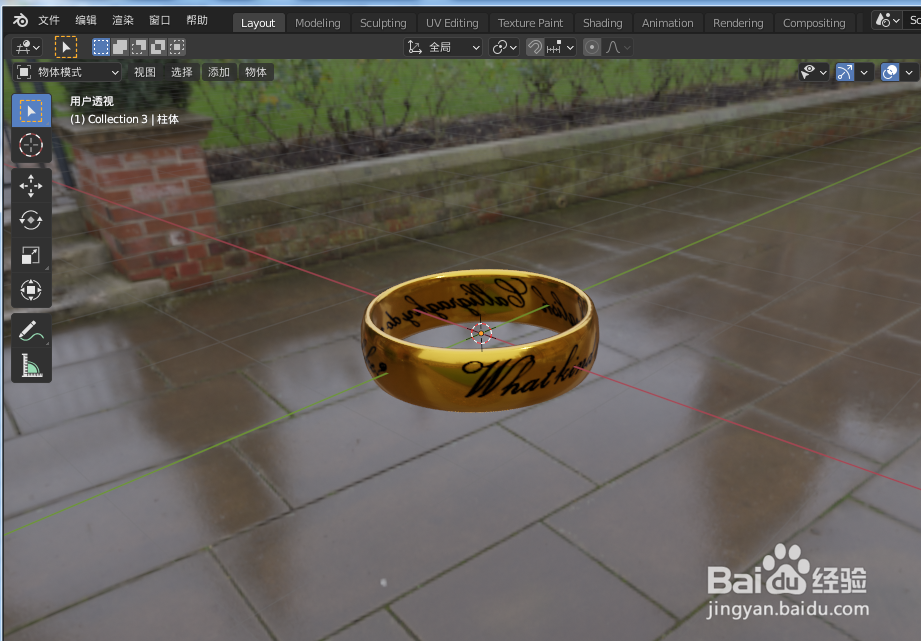This screenshot has height=641, width=921.
Task: Expand the gizmo options dropdown arrow
Action: 864,72
